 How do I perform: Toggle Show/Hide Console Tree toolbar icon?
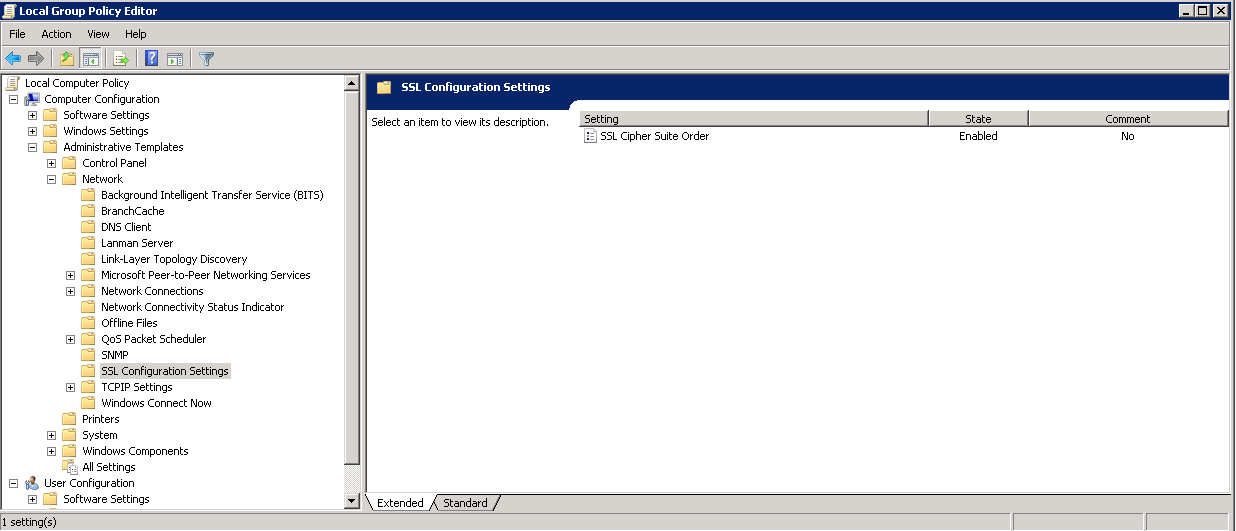click(90, 59)
